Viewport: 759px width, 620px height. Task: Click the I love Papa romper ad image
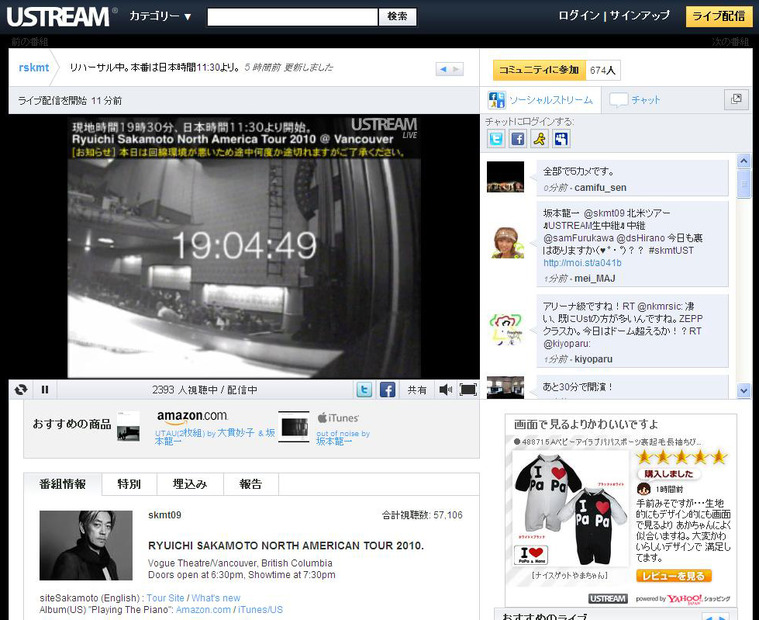(570, 508)
